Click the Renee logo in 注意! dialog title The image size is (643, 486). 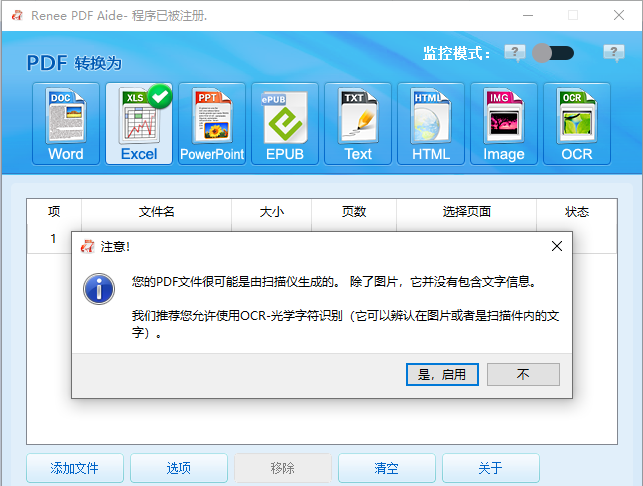tap(87, 246)
